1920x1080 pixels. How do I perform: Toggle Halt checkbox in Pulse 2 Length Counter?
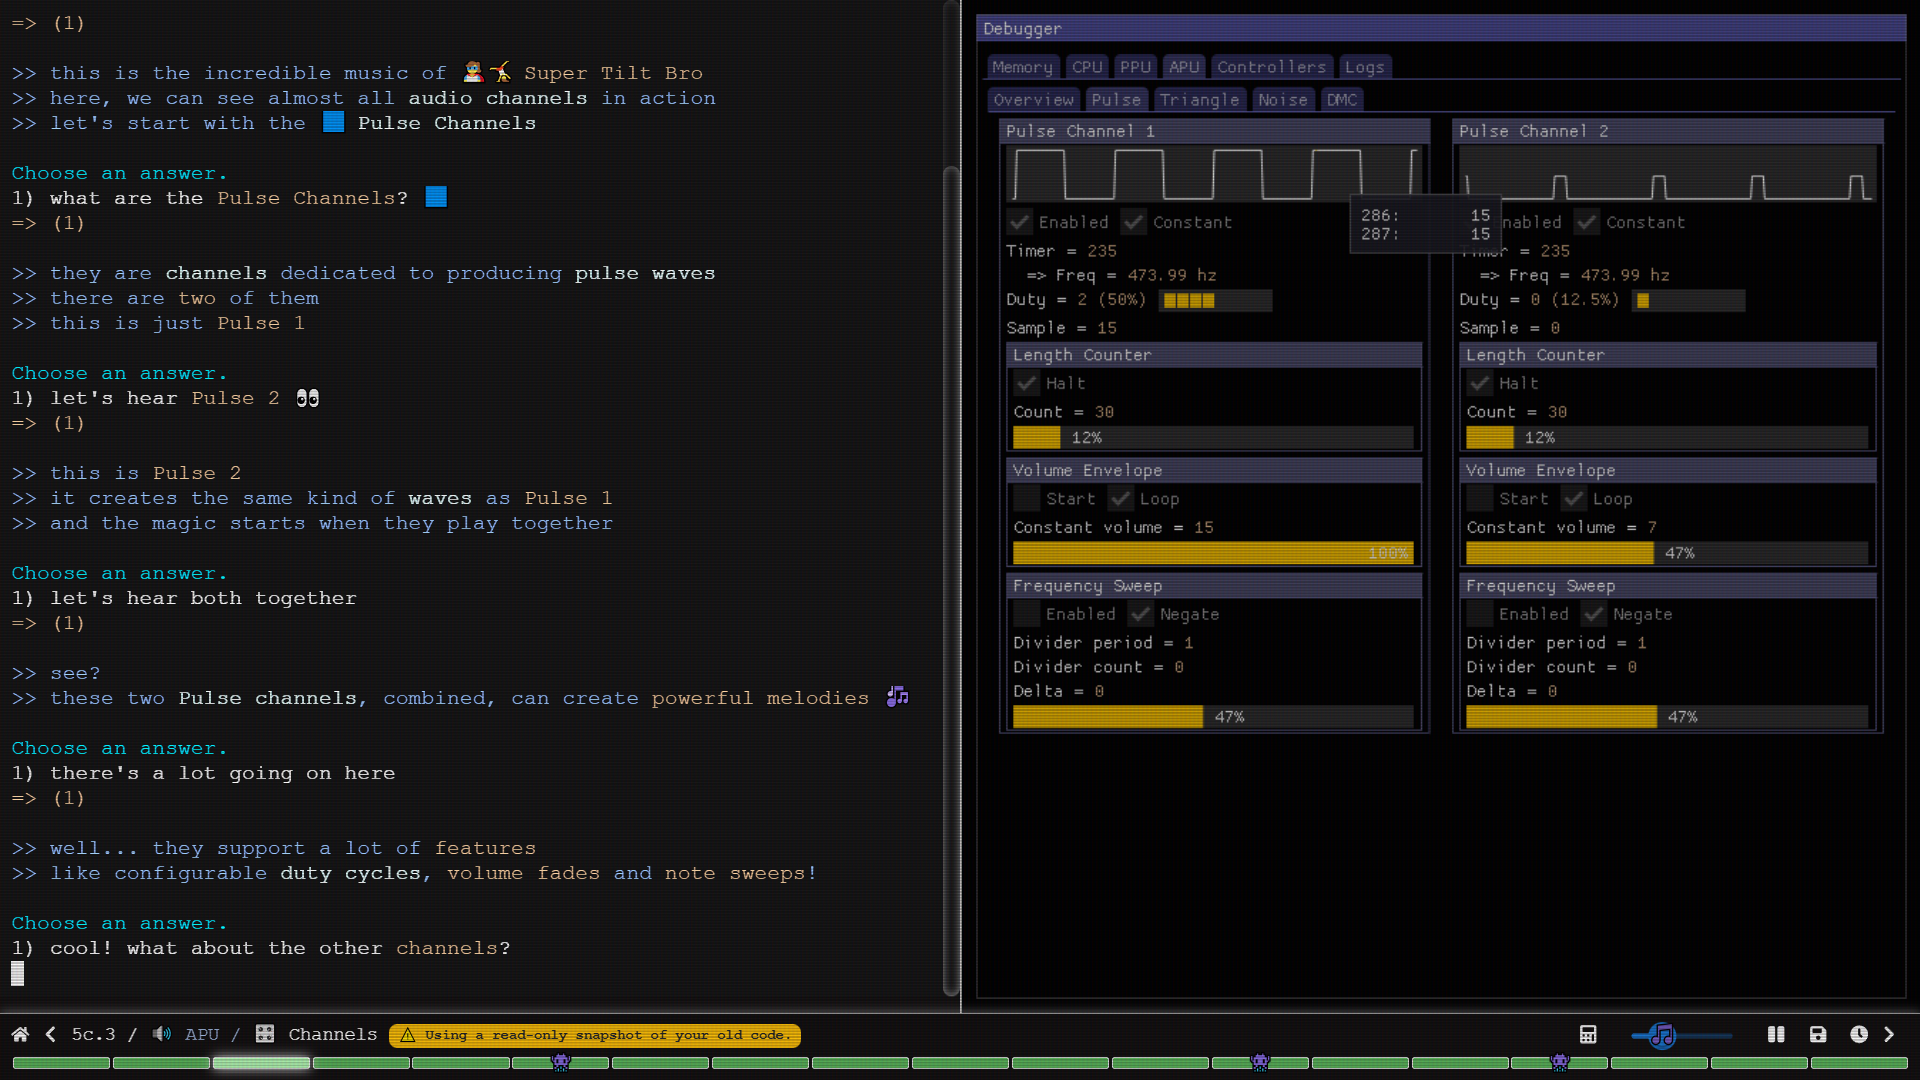(x=1480, y=383)
